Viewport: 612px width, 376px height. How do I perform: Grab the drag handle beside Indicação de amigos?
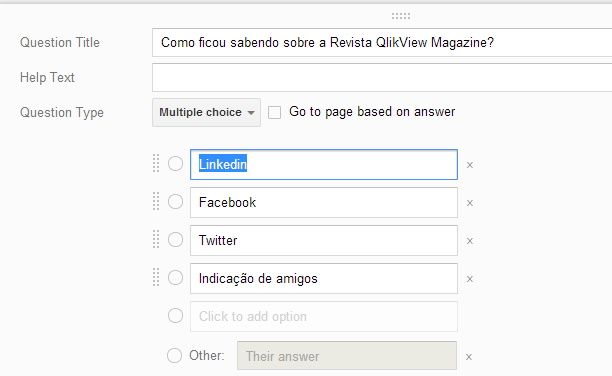coord(156,277)
